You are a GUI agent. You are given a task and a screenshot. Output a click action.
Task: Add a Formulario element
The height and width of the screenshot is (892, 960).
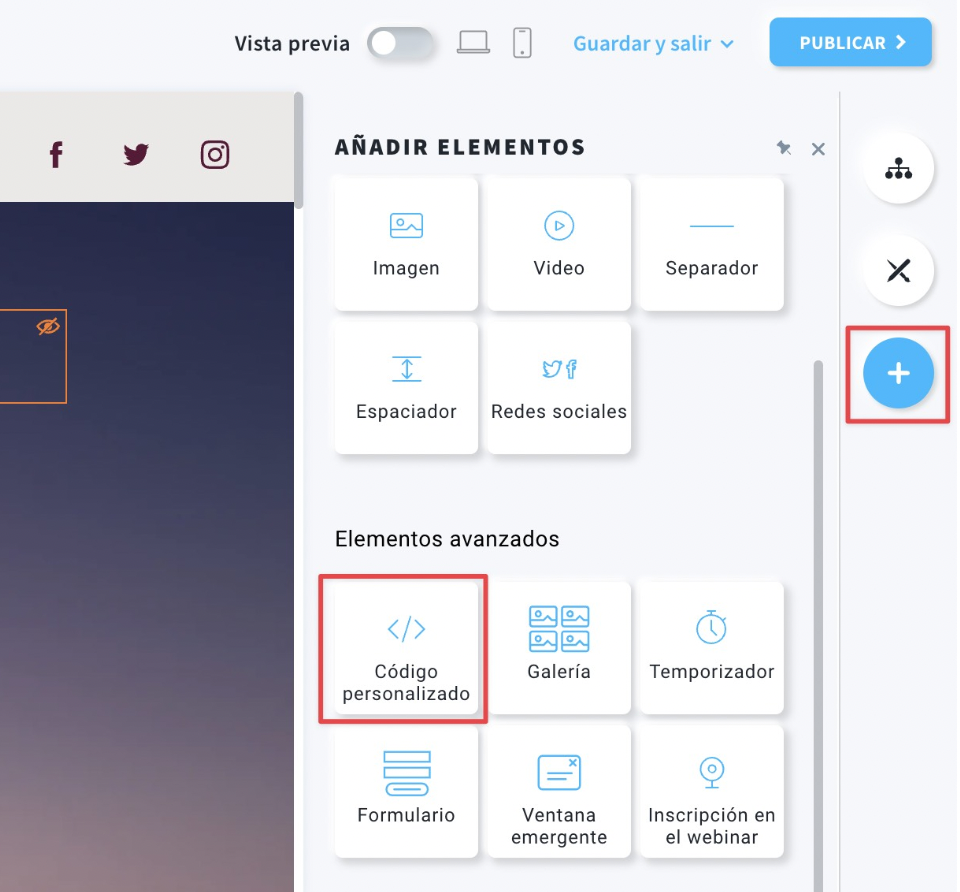coord(406,791)
